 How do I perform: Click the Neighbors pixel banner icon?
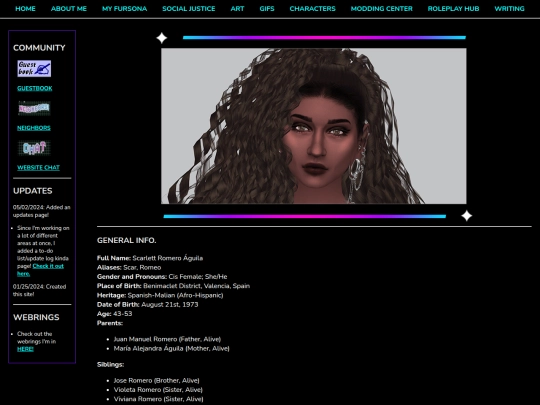34,108
